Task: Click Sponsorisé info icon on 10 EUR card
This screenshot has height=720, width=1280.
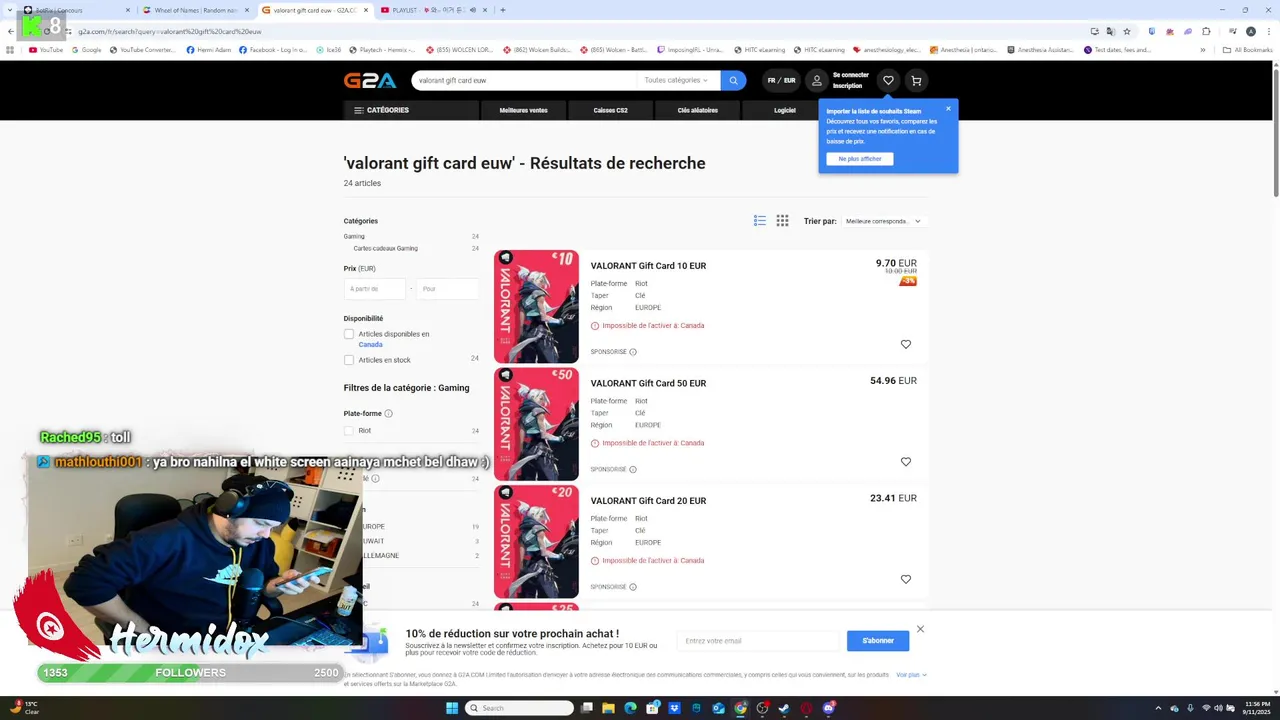Action: pos(633,352)
